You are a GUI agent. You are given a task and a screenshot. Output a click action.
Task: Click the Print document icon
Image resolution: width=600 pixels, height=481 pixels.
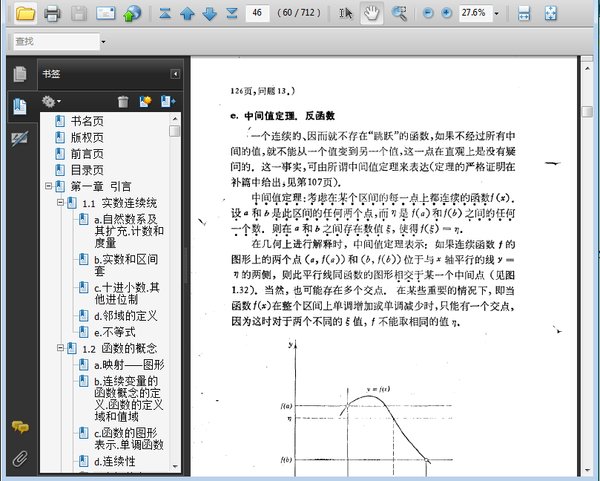click(52, 13)
